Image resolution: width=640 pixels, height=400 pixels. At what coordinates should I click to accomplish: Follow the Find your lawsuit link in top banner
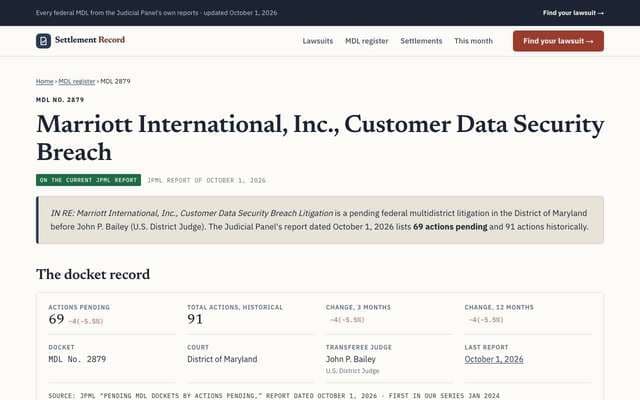point(573,13)
